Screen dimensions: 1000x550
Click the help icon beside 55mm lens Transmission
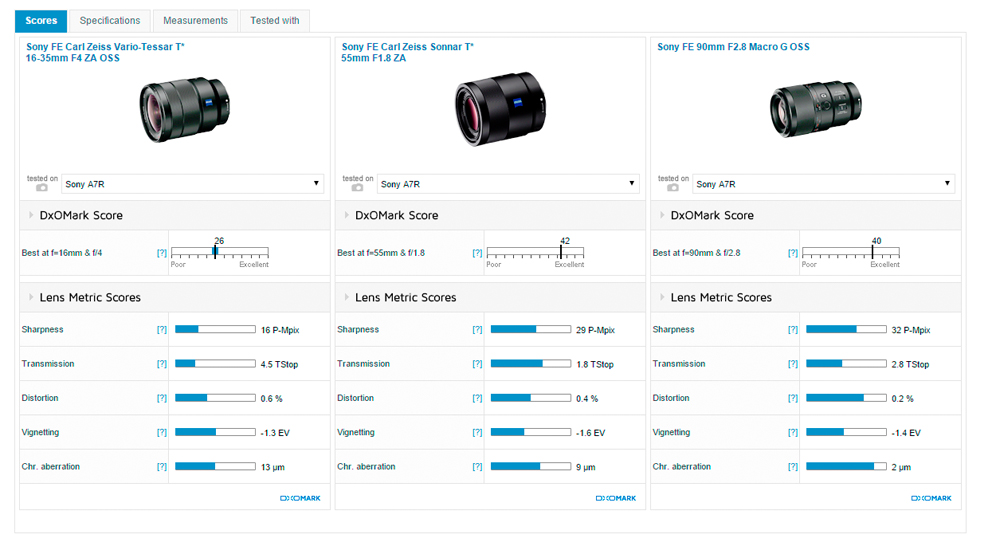pyautogui.click(x=477, y=364)
